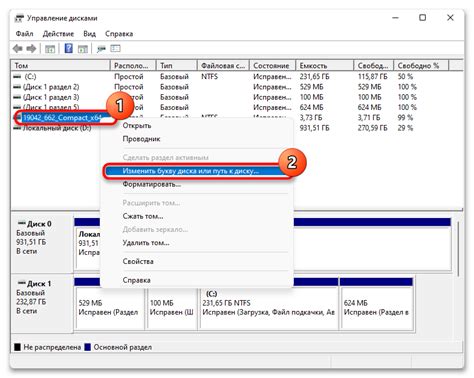Choose Удалить том... in the context menu
Screen dimensions: 474x378
146,243
